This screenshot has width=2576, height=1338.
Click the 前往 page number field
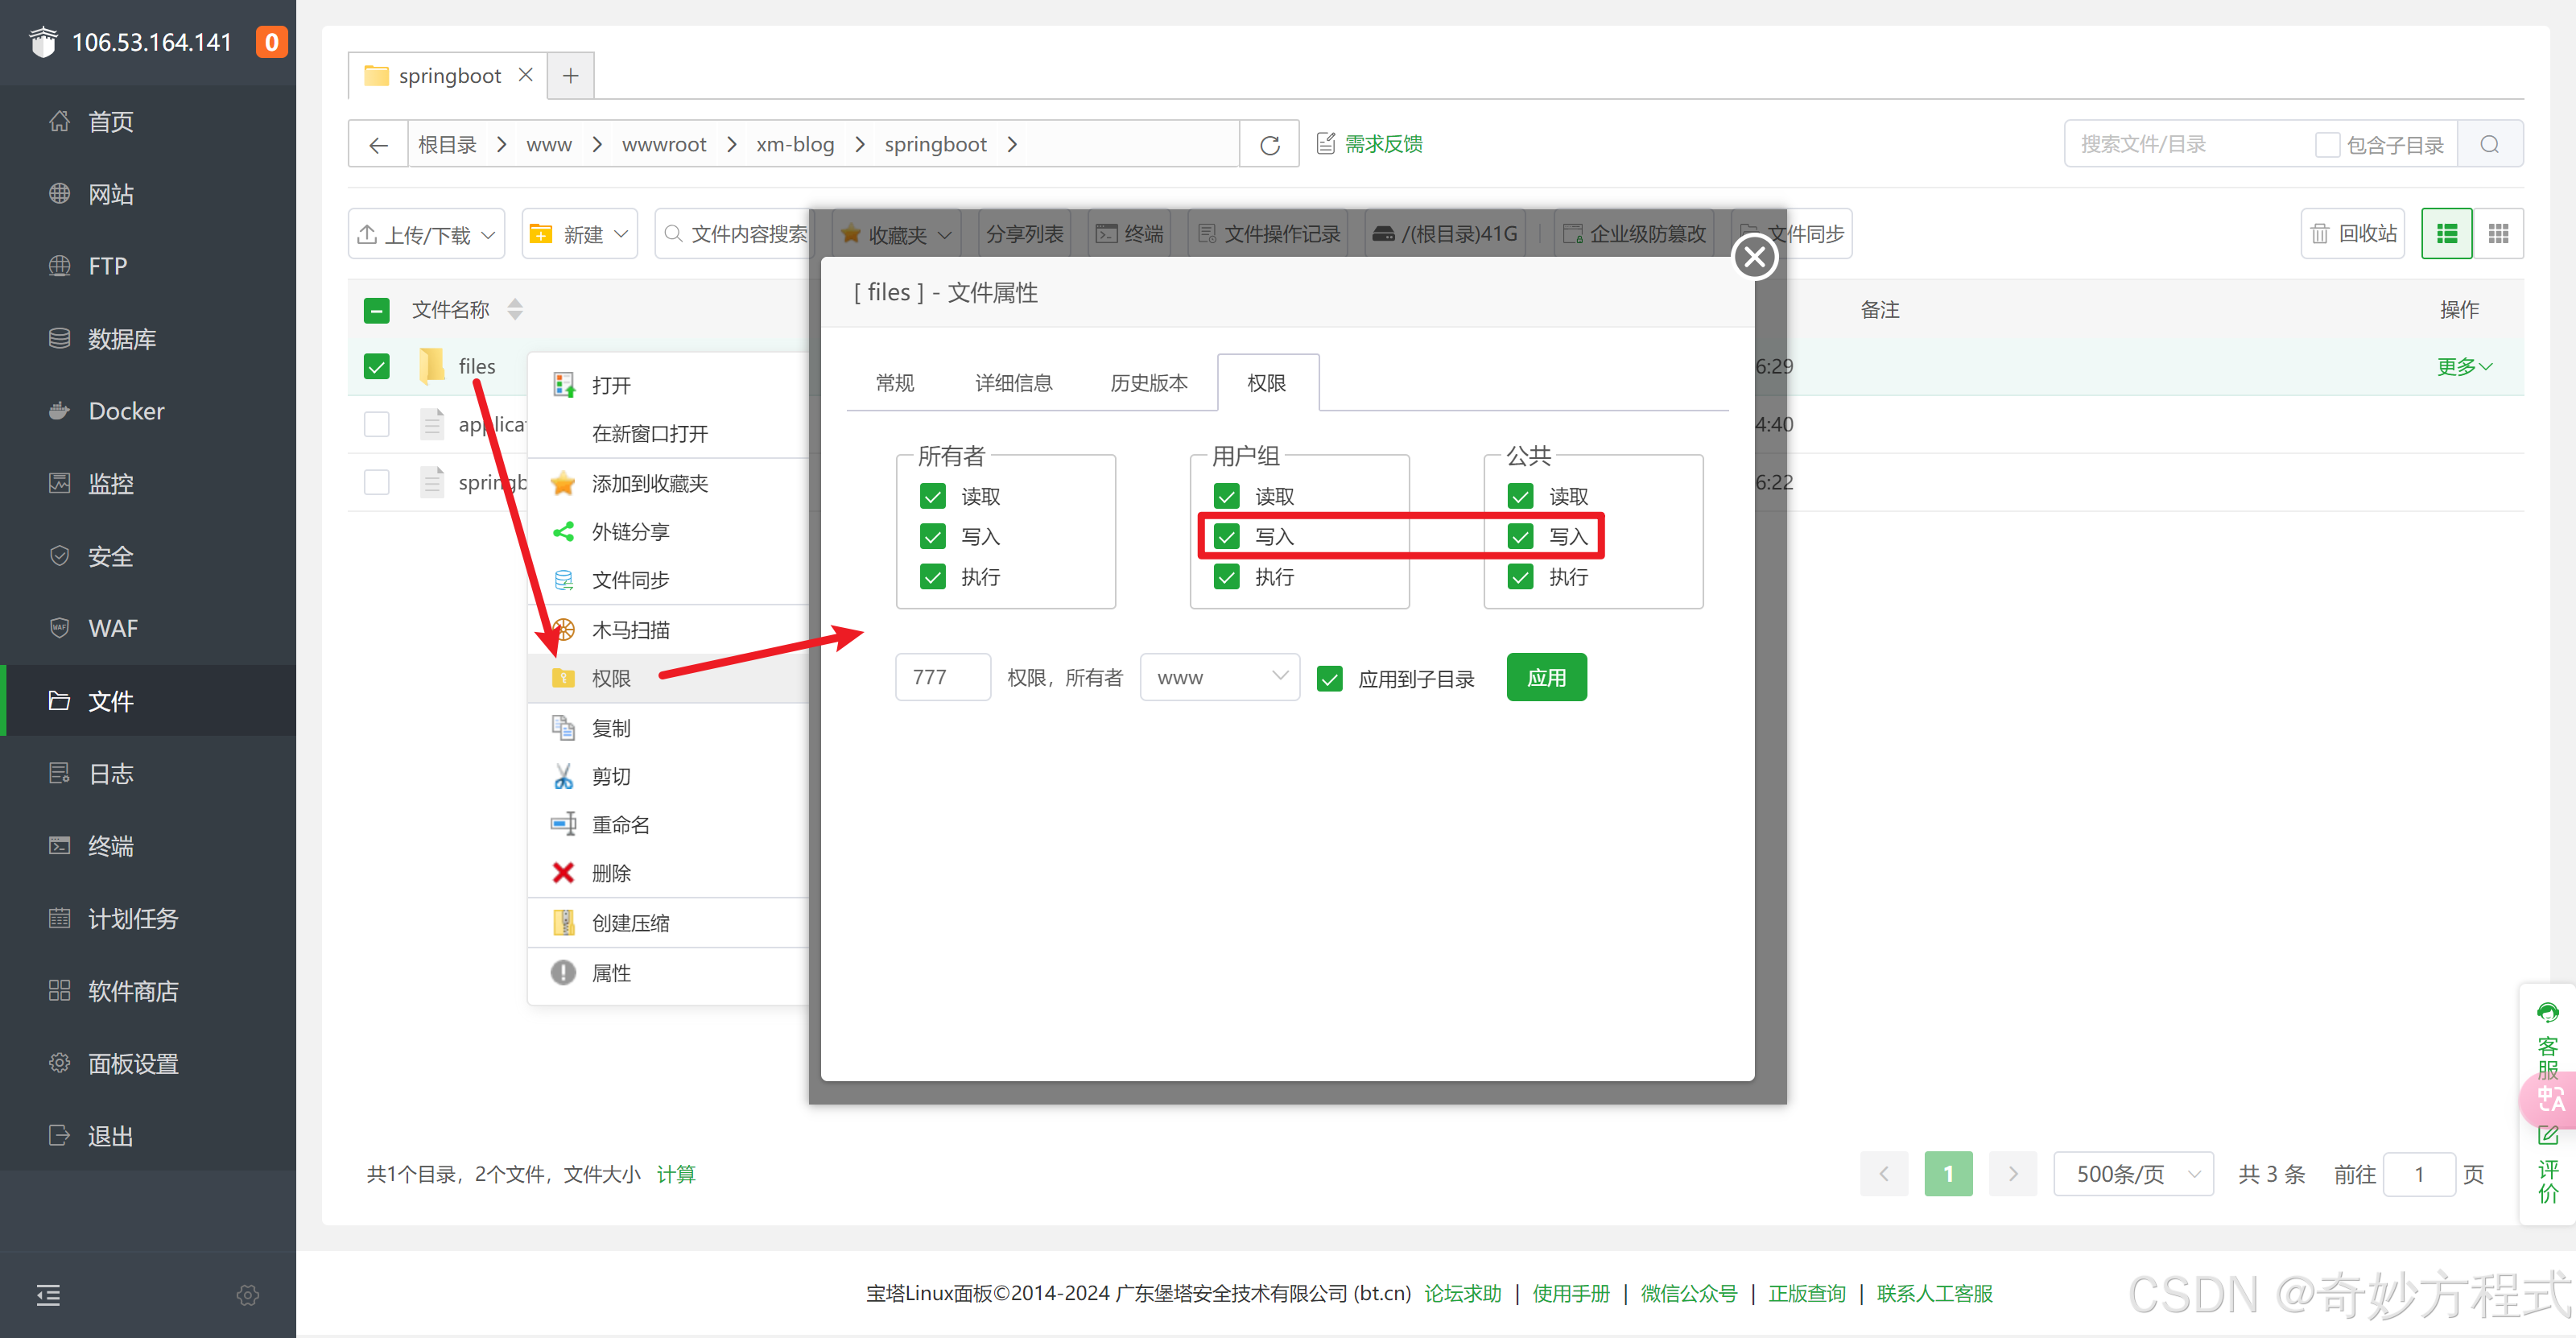pos(2419,1173)
